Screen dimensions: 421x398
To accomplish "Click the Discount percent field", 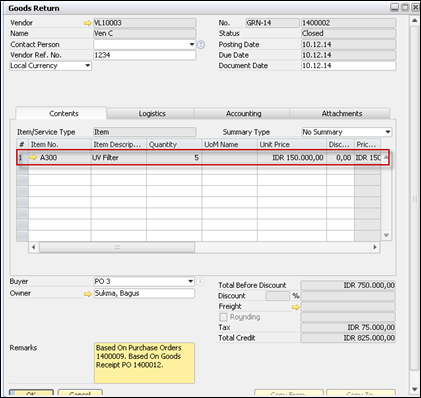I will tap(277, 296).
